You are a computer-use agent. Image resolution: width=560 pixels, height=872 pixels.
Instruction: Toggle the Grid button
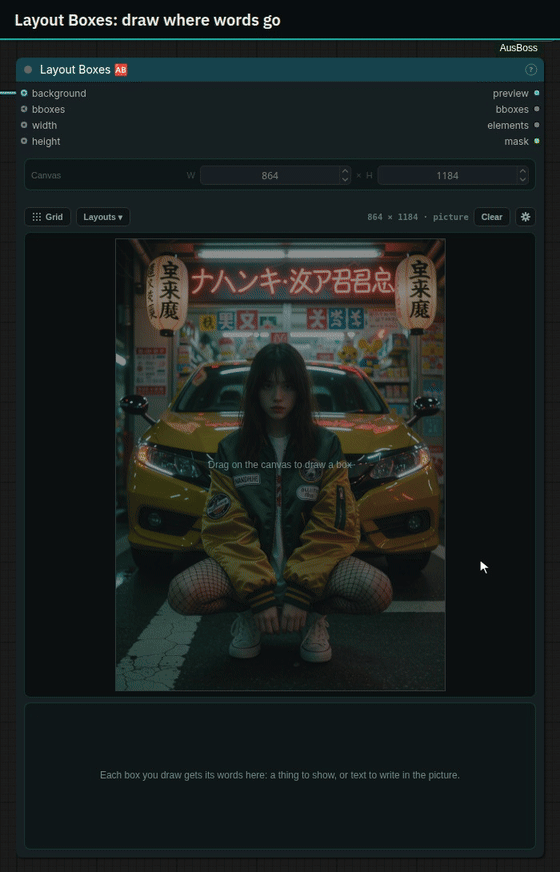pyautogui.click(x=47, y=217)
